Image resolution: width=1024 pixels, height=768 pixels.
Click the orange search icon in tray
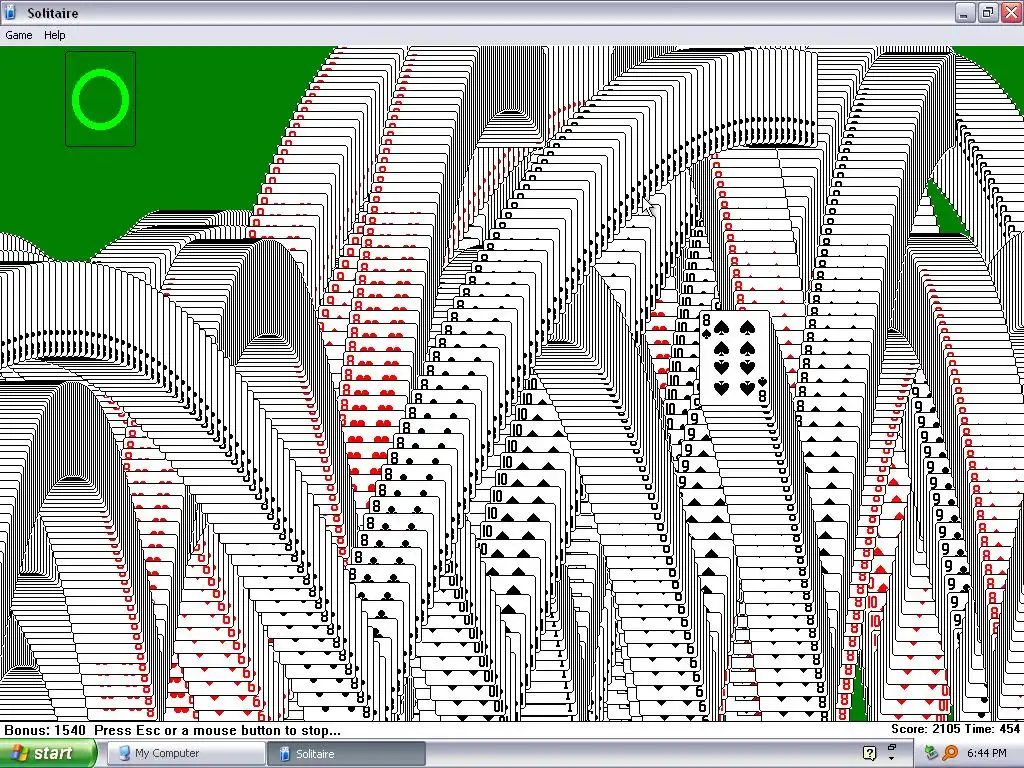click(950, 753)
